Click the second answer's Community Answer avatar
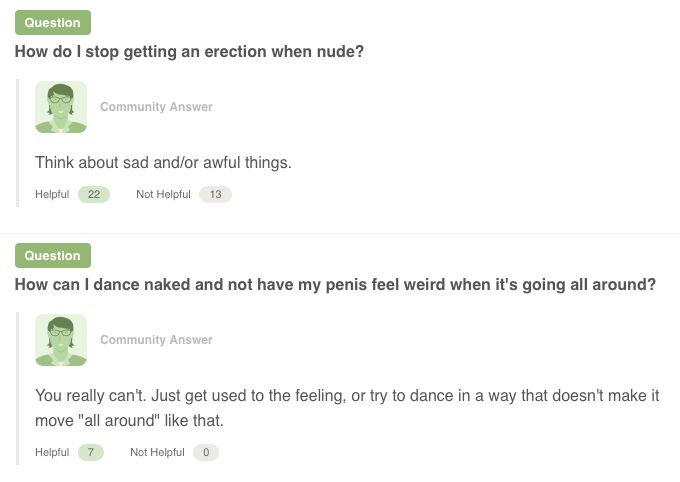 pos(61,340)
